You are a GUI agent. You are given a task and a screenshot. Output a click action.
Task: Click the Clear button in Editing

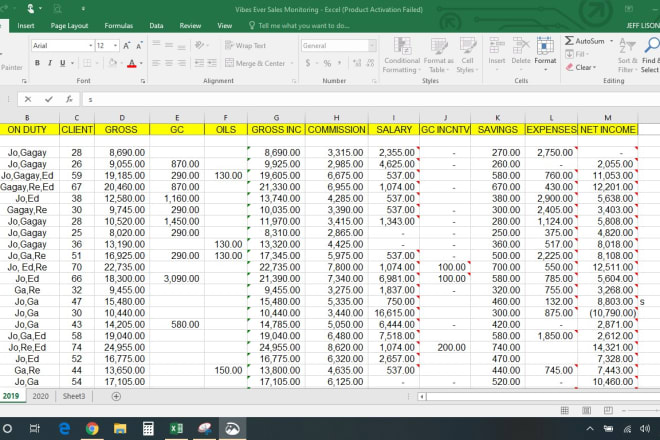(x=583, y=68)
